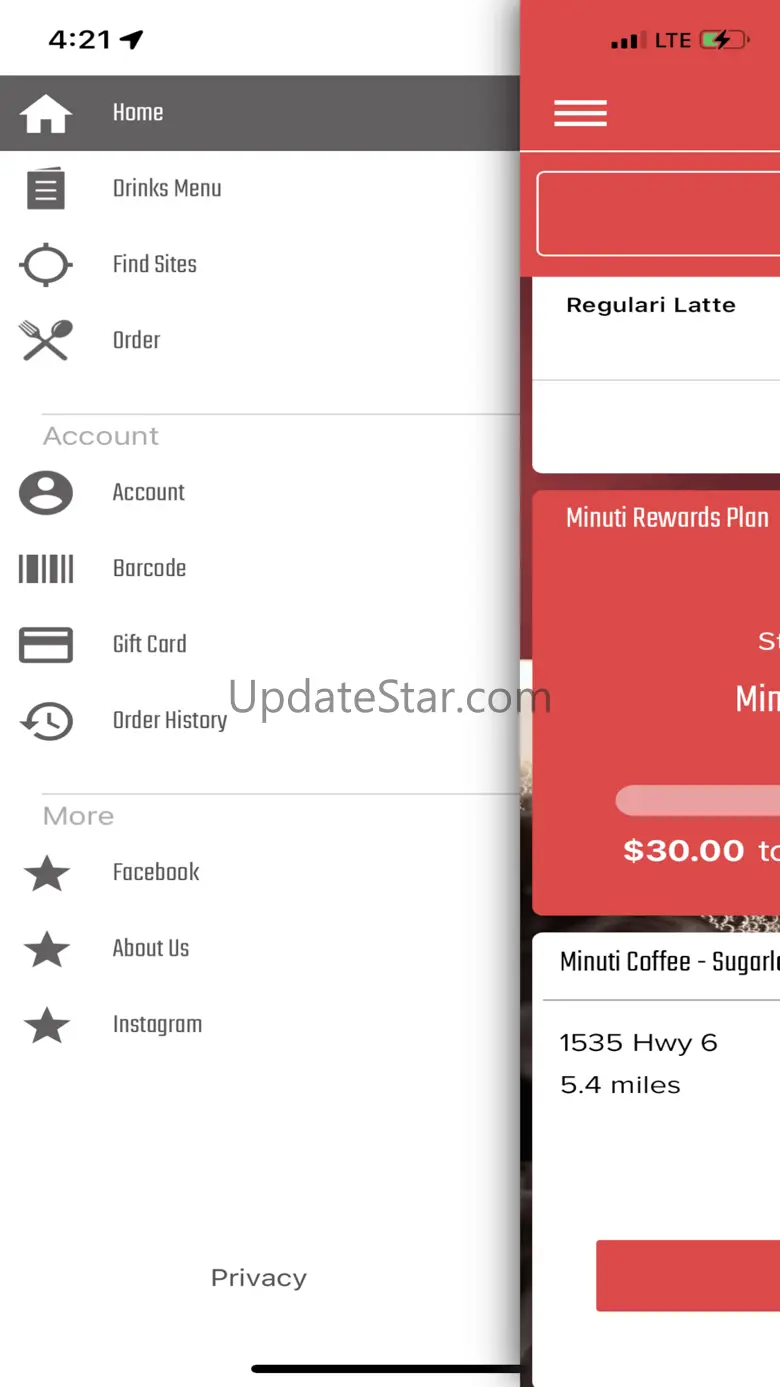This screenshot has height=1387, width=780.
Task: Open the Order History clock icon
Action: pos(46,721)
